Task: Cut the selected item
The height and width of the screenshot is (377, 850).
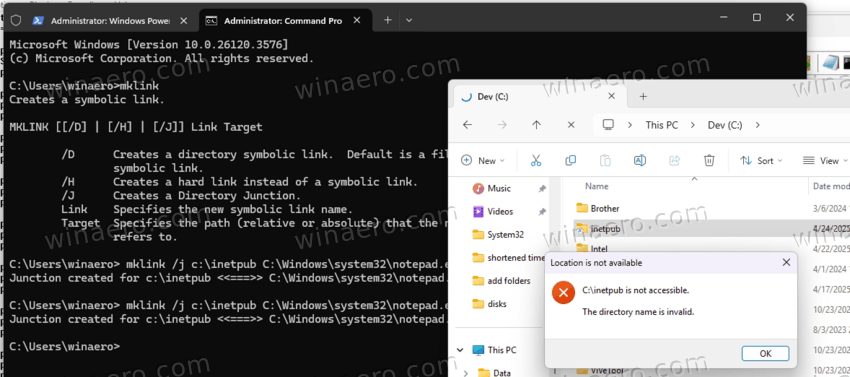Action: [x=536, y=161]
